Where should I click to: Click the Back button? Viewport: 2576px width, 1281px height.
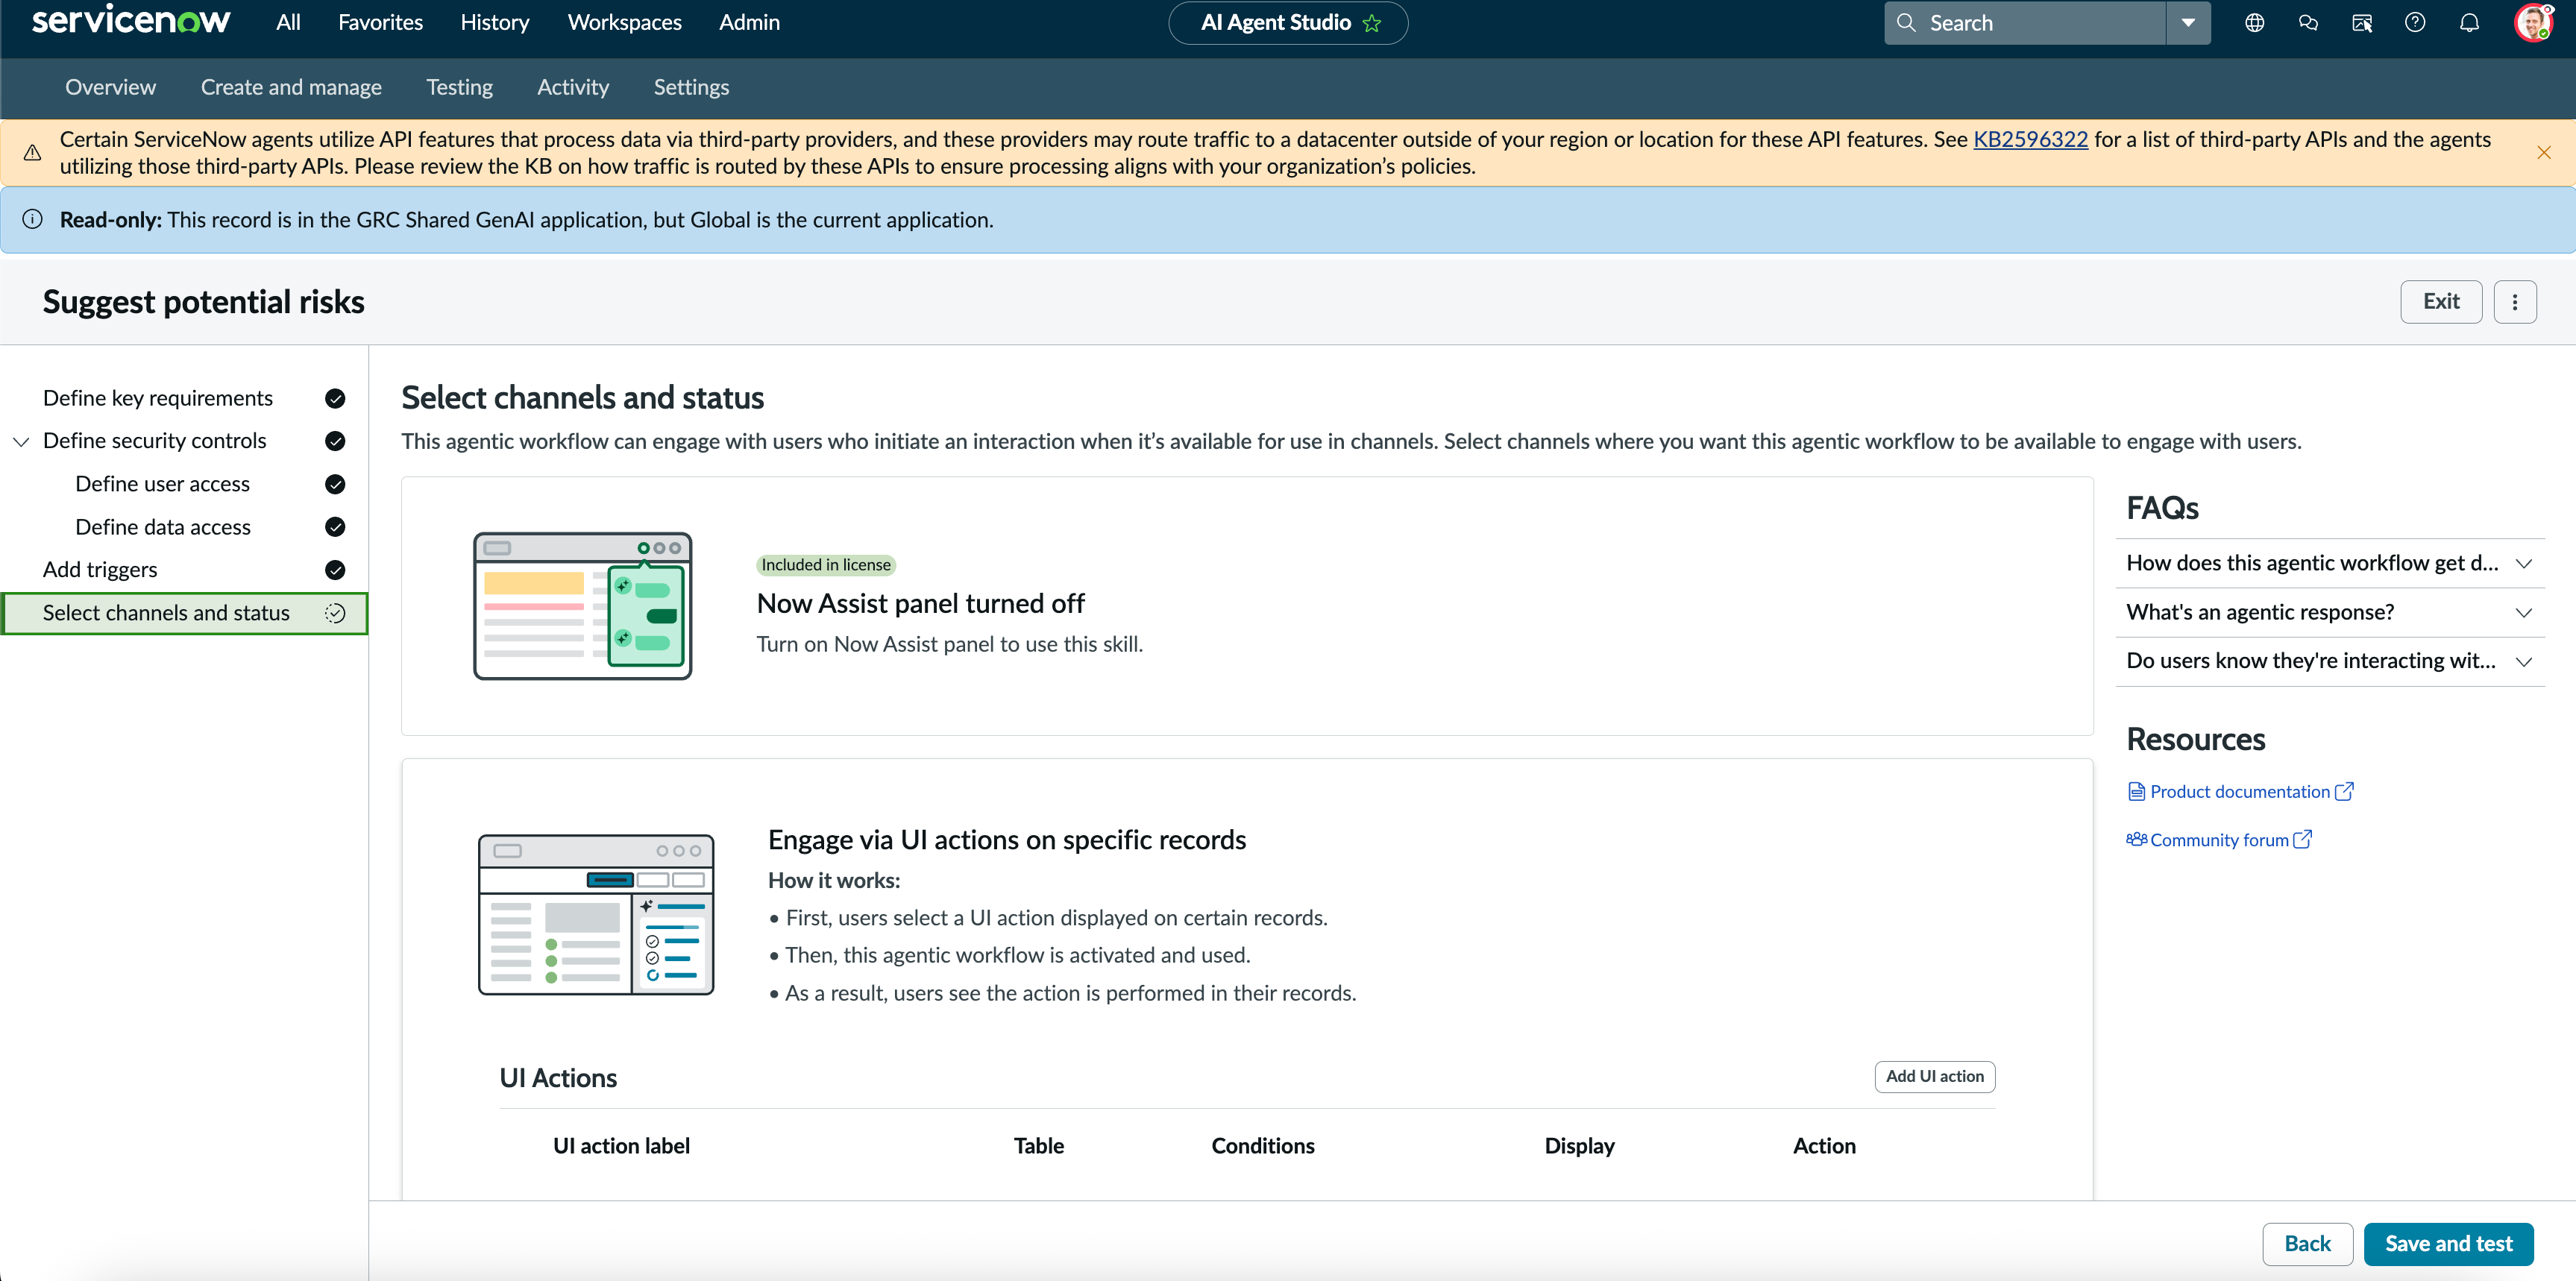point(2307,1244)
